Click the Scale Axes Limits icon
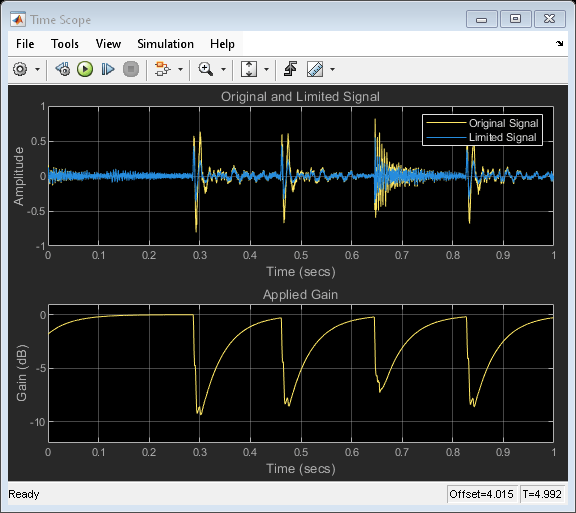The height and width of the screenshot is (513, 576). click(x=249, y=69)
